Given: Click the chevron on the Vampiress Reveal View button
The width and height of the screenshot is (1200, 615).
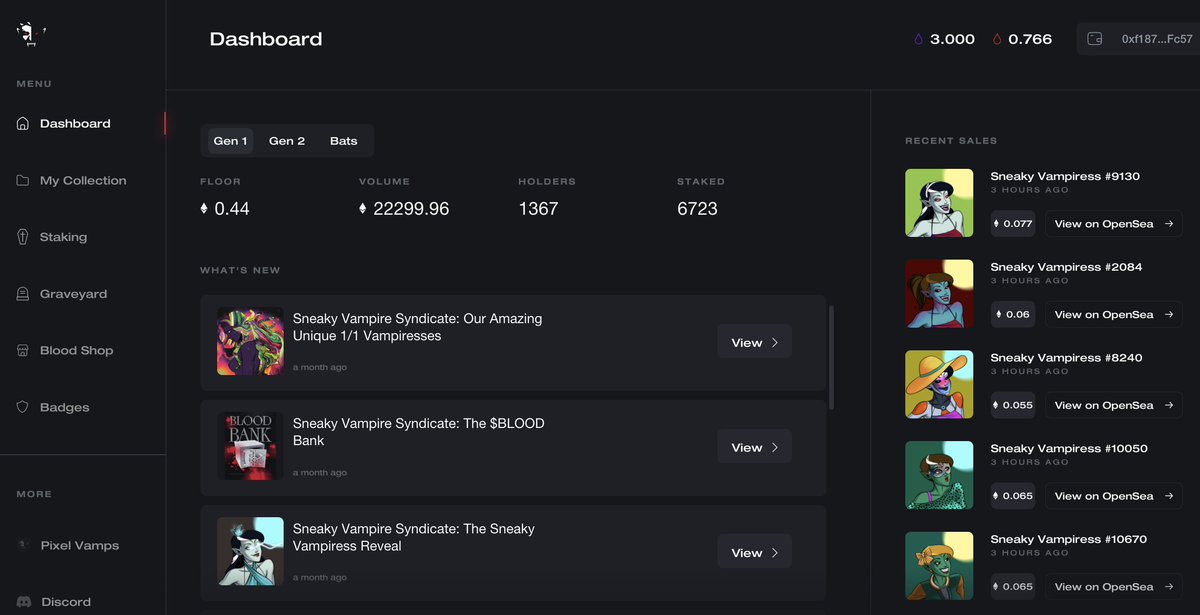Looking at the screenshot, I should pos(774,552).
